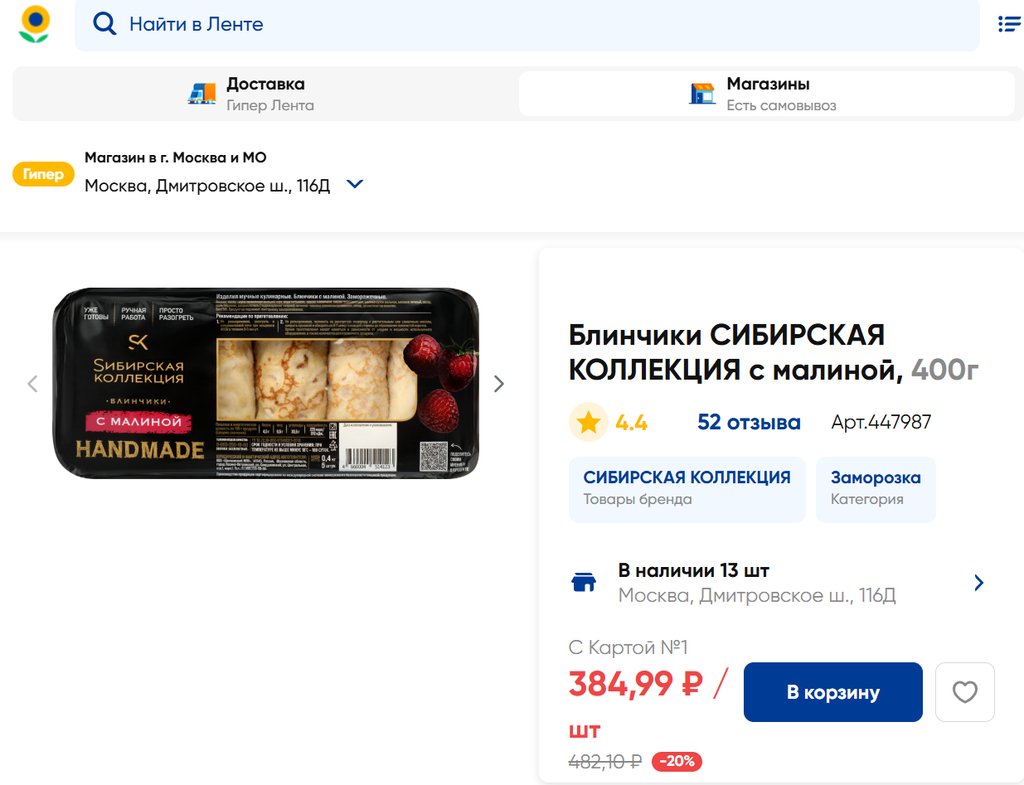1024x785 pixels.
Task: Expand the store address dropdown chevron
Action: pyautogui.click(x=355, y=185)
